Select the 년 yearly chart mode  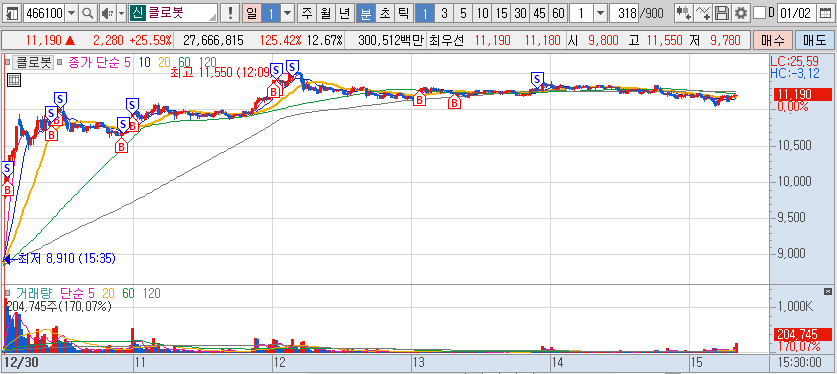pyautogui.click(x=344, y=13)
